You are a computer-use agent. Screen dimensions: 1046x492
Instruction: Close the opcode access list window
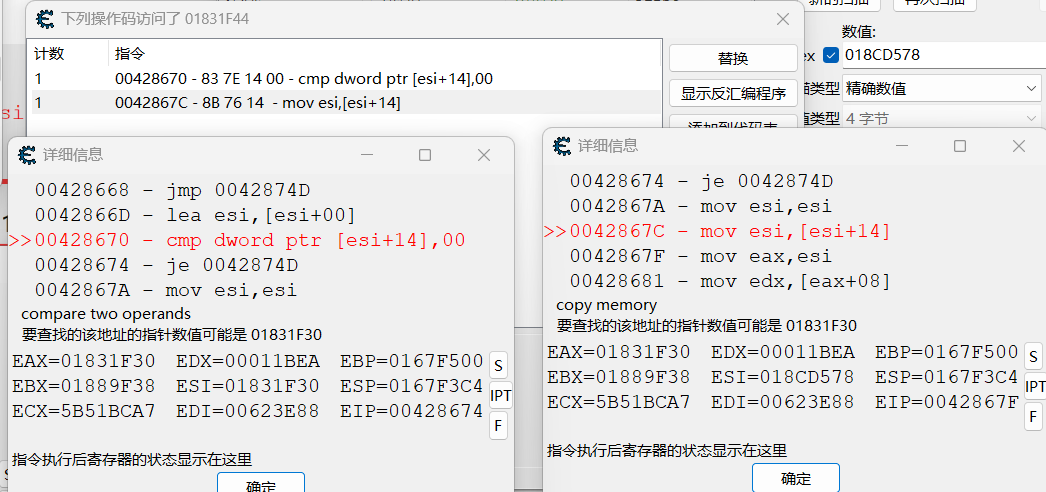click(x=783, y=19)
